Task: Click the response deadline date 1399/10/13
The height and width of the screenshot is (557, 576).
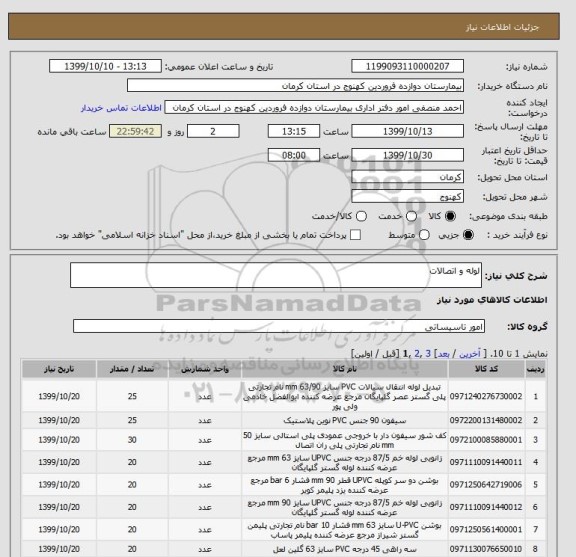Action: point(407,131)
